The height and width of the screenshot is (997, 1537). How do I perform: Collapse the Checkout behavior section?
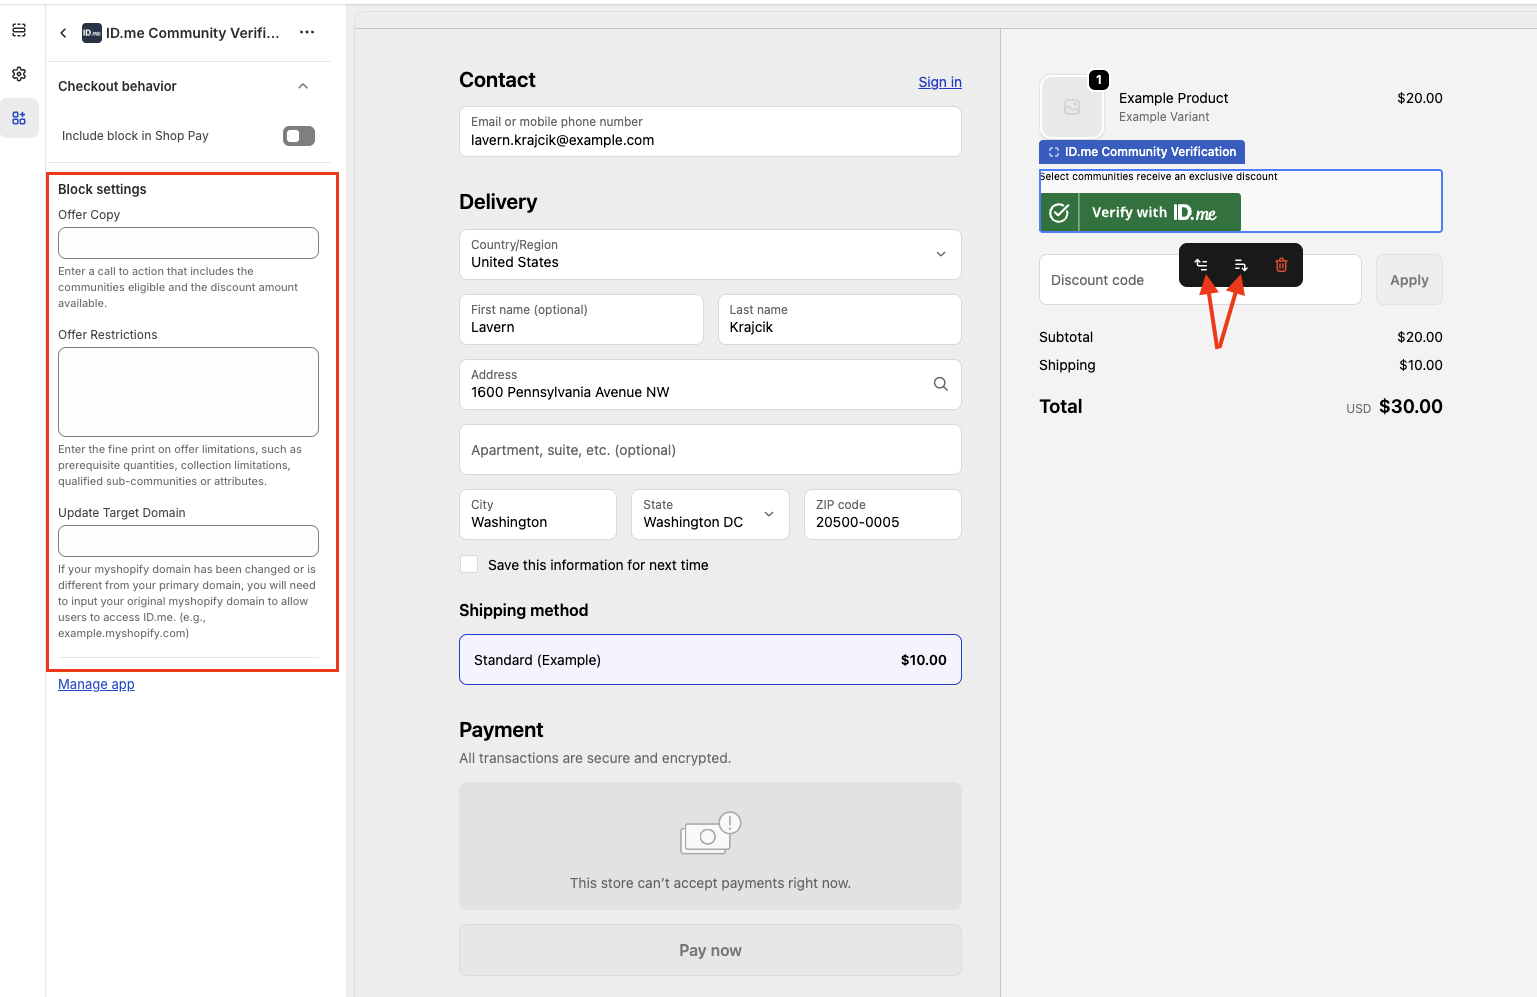[303, 86]
